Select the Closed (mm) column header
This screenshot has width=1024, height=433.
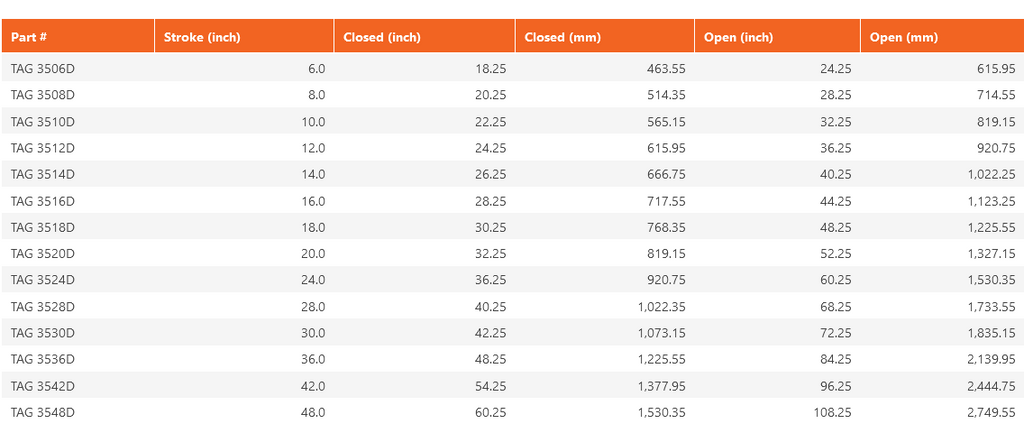(x=562, y=37)
